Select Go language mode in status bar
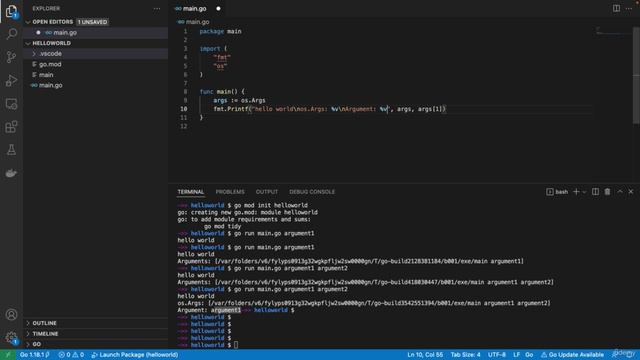The image size is (640, 360). click(529, 355)
